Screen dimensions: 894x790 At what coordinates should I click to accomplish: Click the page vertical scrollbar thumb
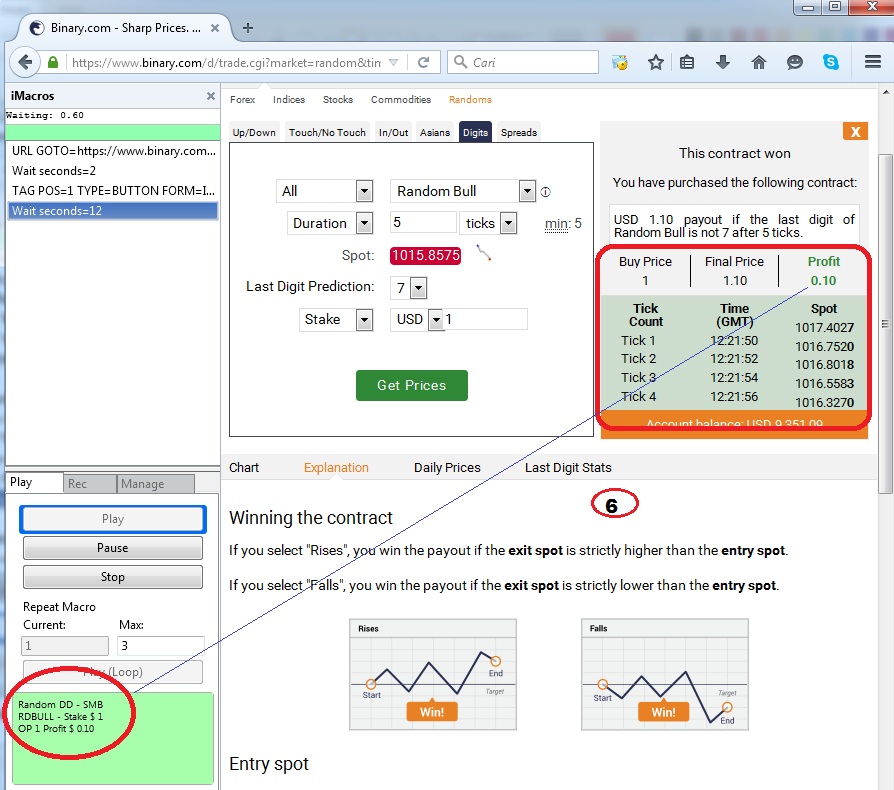tap(885, 324)
